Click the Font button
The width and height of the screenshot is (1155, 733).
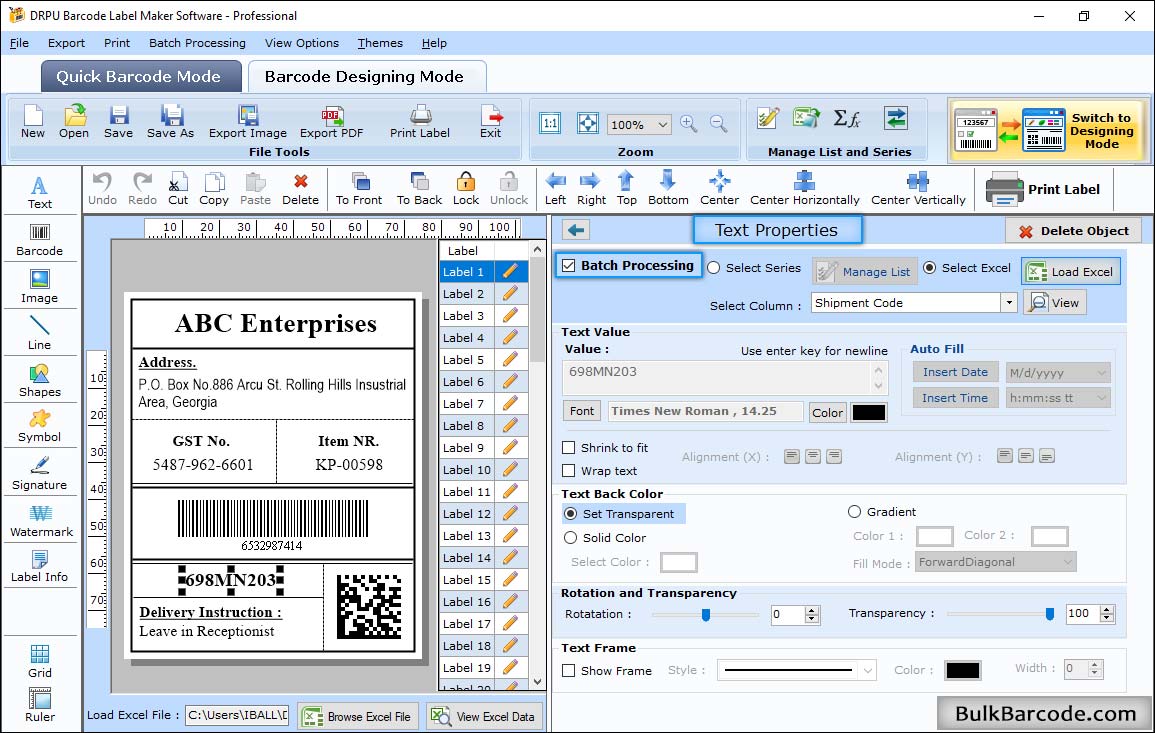582,411
